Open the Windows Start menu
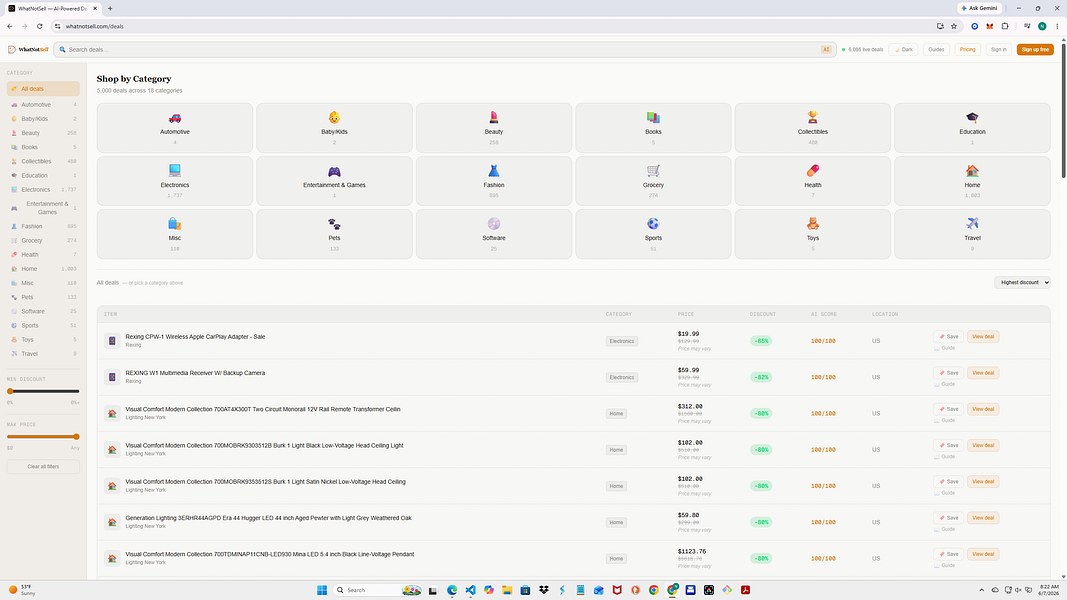The image size is (1067, 600). 322,590
